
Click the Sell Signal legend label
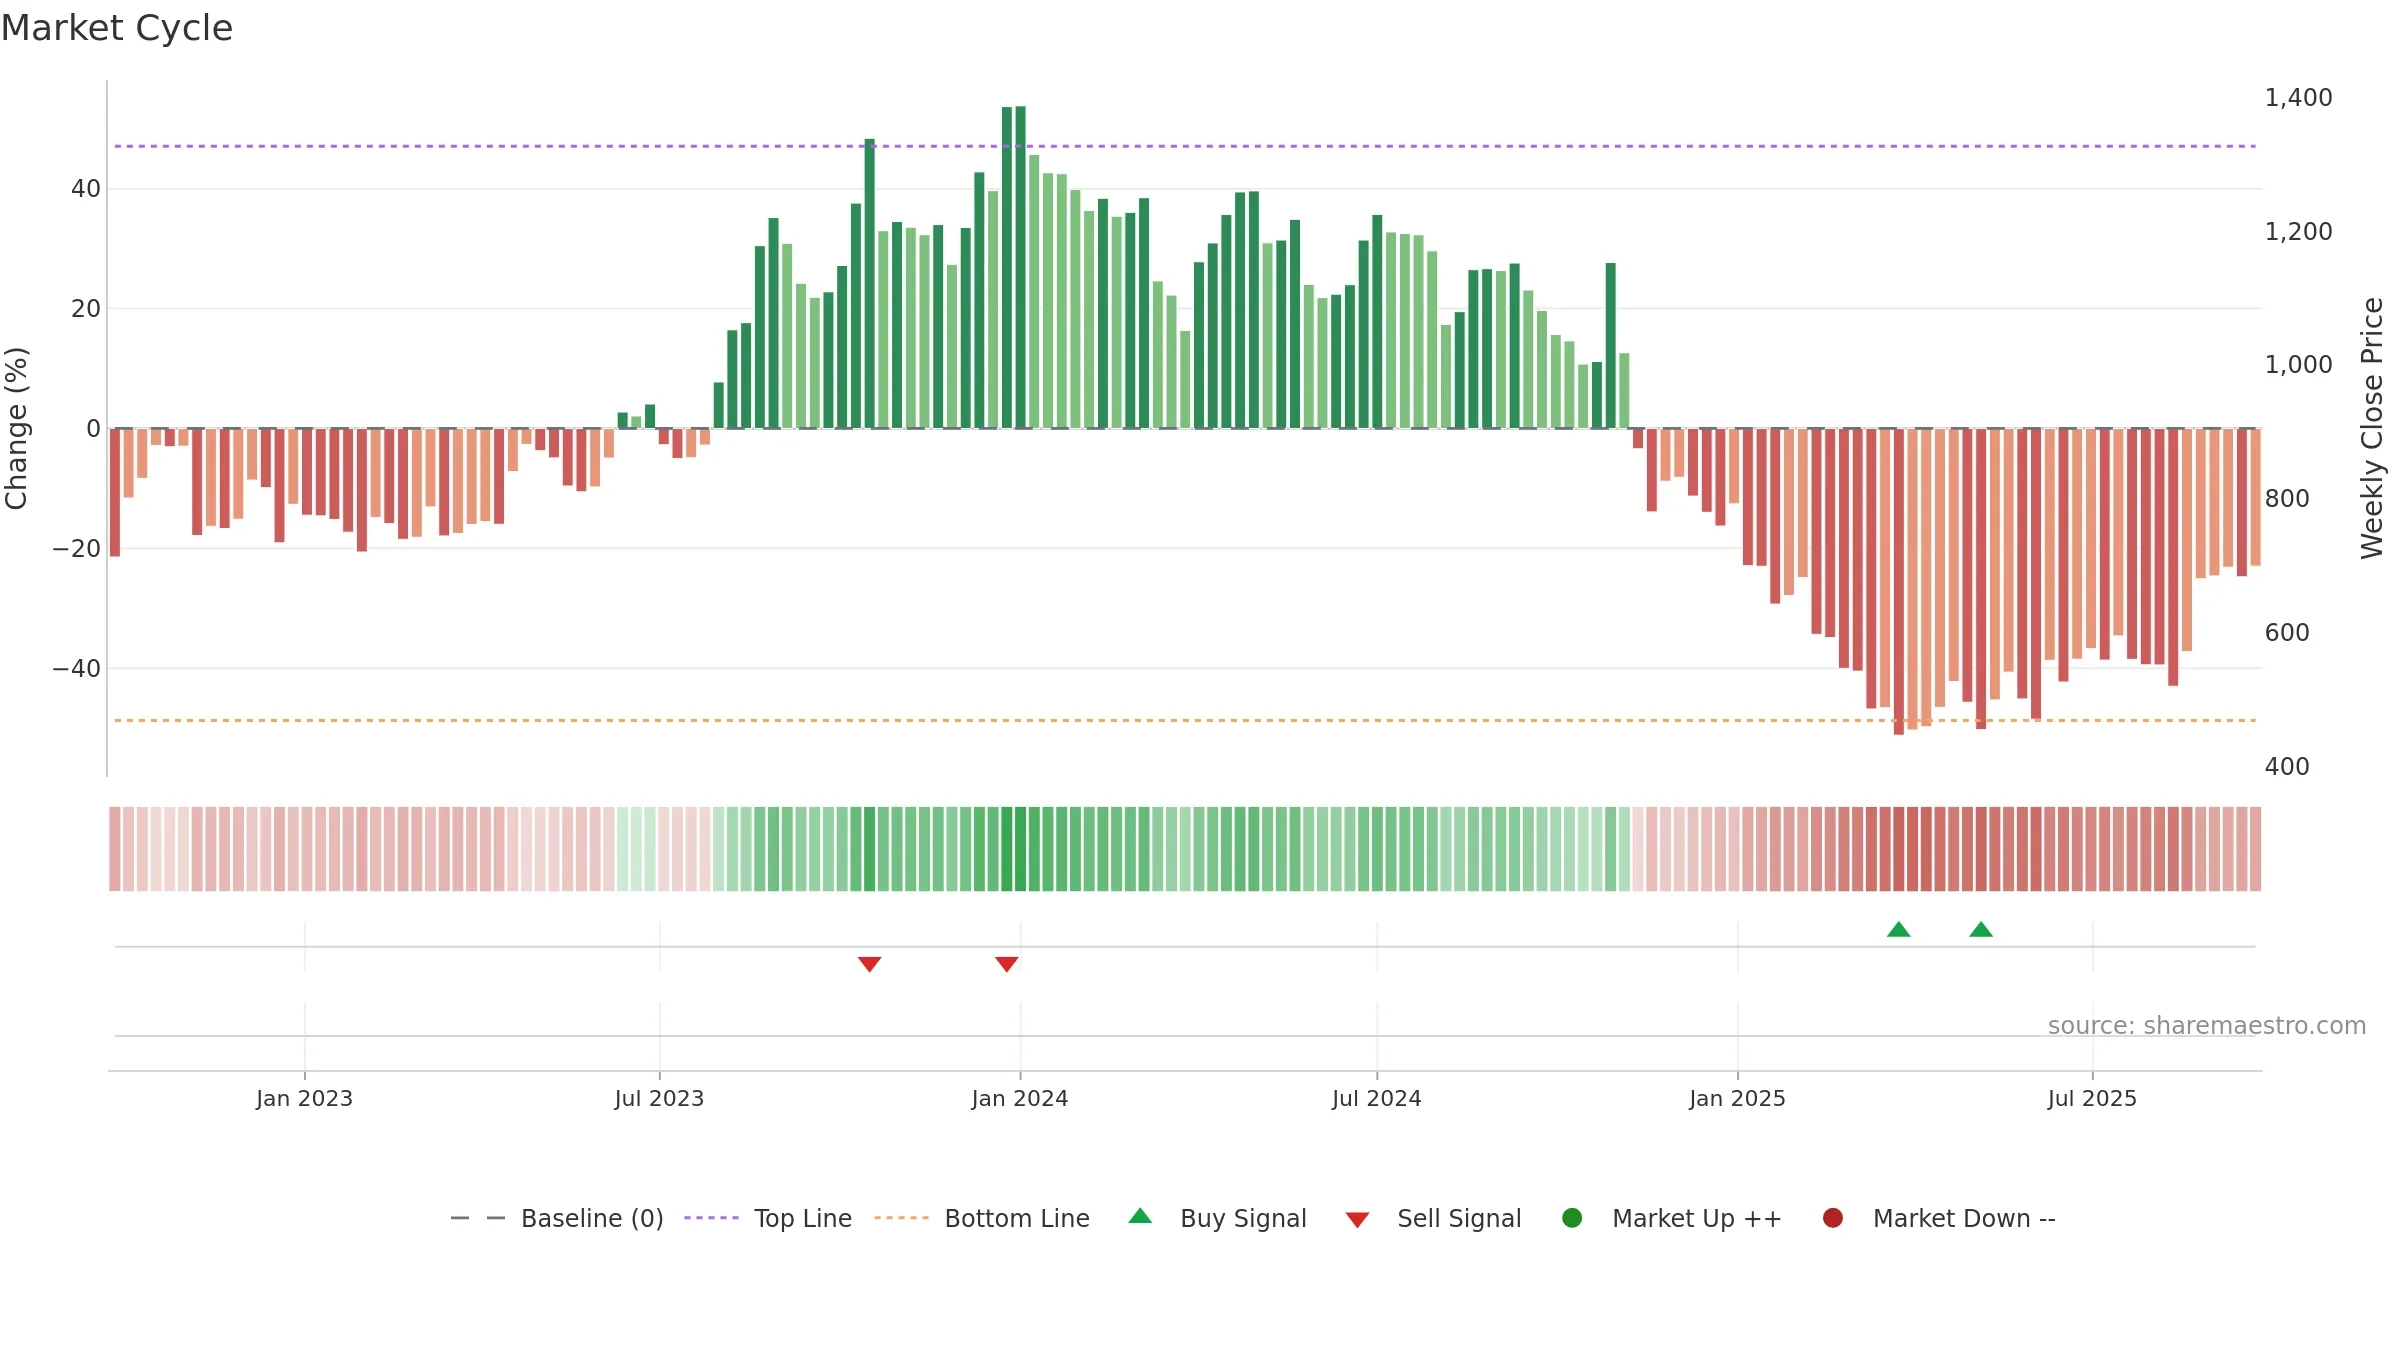point(1459,1218)
